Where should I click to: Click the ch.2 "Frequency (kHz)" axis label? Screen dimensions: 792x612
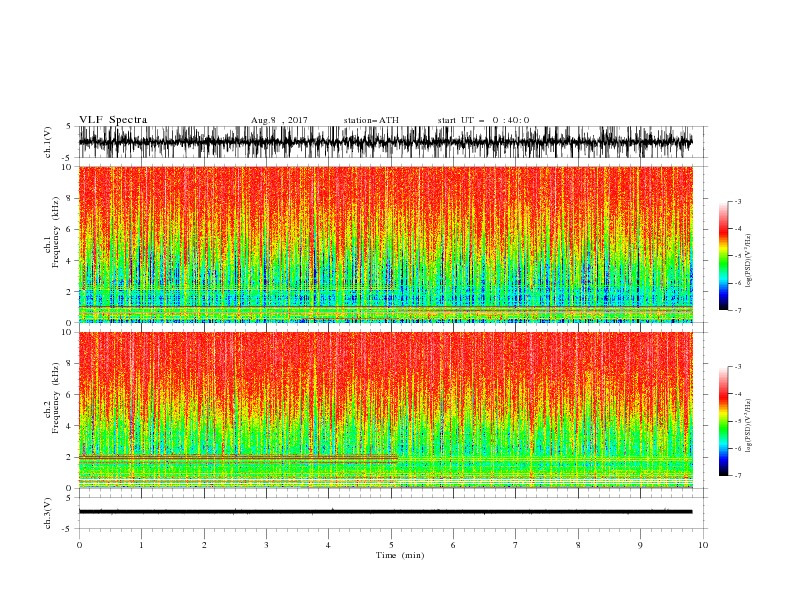56,397
